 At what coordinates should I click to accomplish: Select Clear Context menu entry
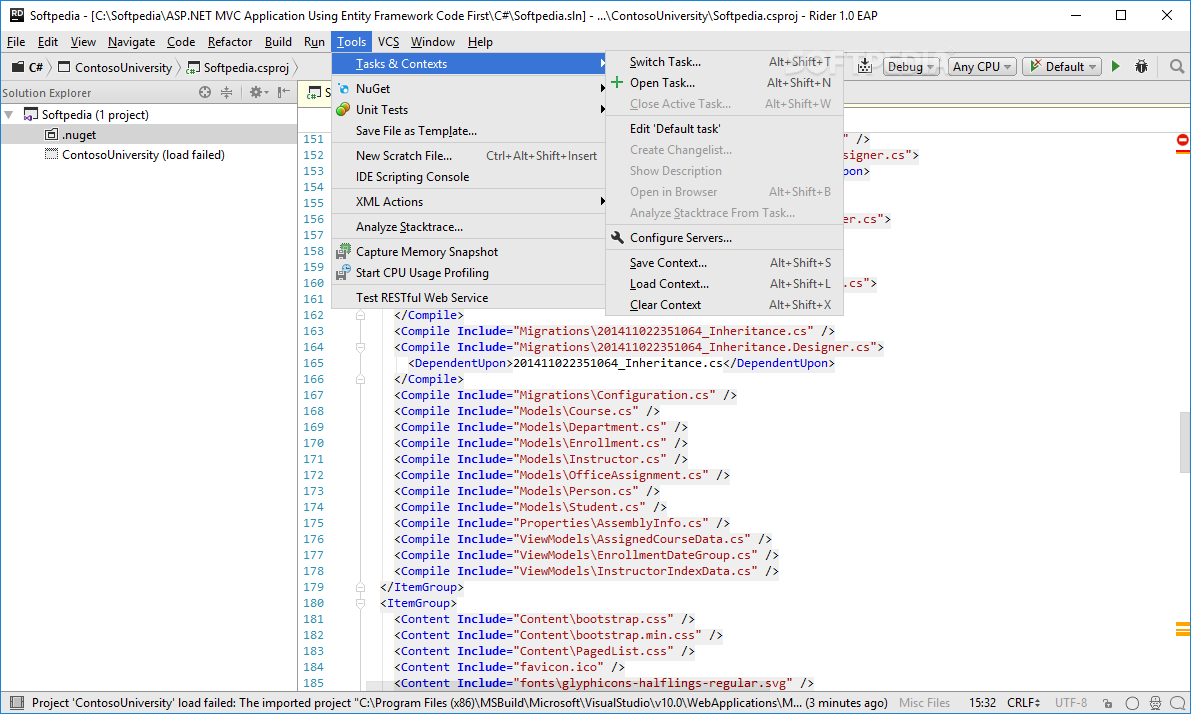725,305
